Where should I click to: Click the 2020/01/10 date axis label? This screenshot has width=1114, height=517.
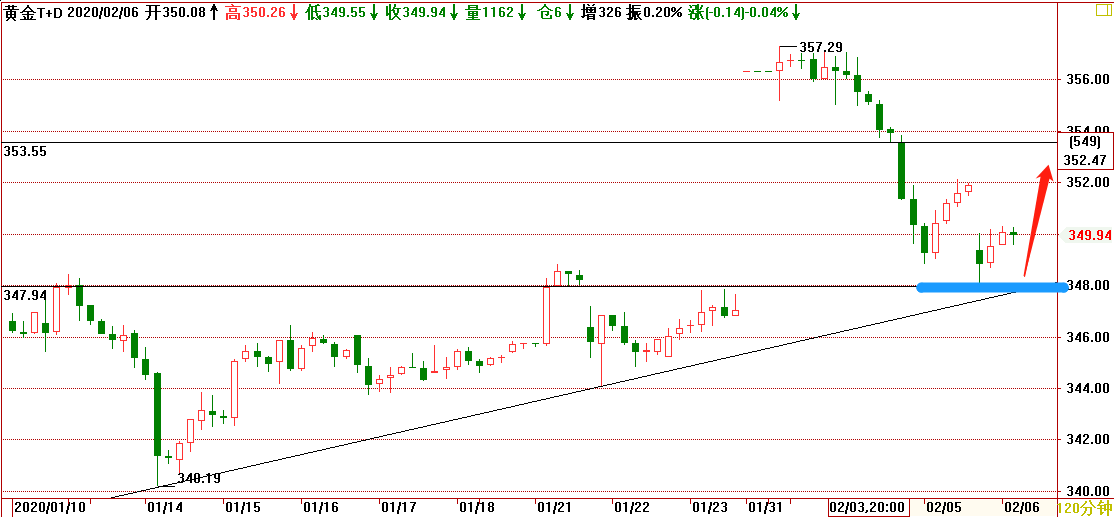pyautogui.click(x=50, y=508)
